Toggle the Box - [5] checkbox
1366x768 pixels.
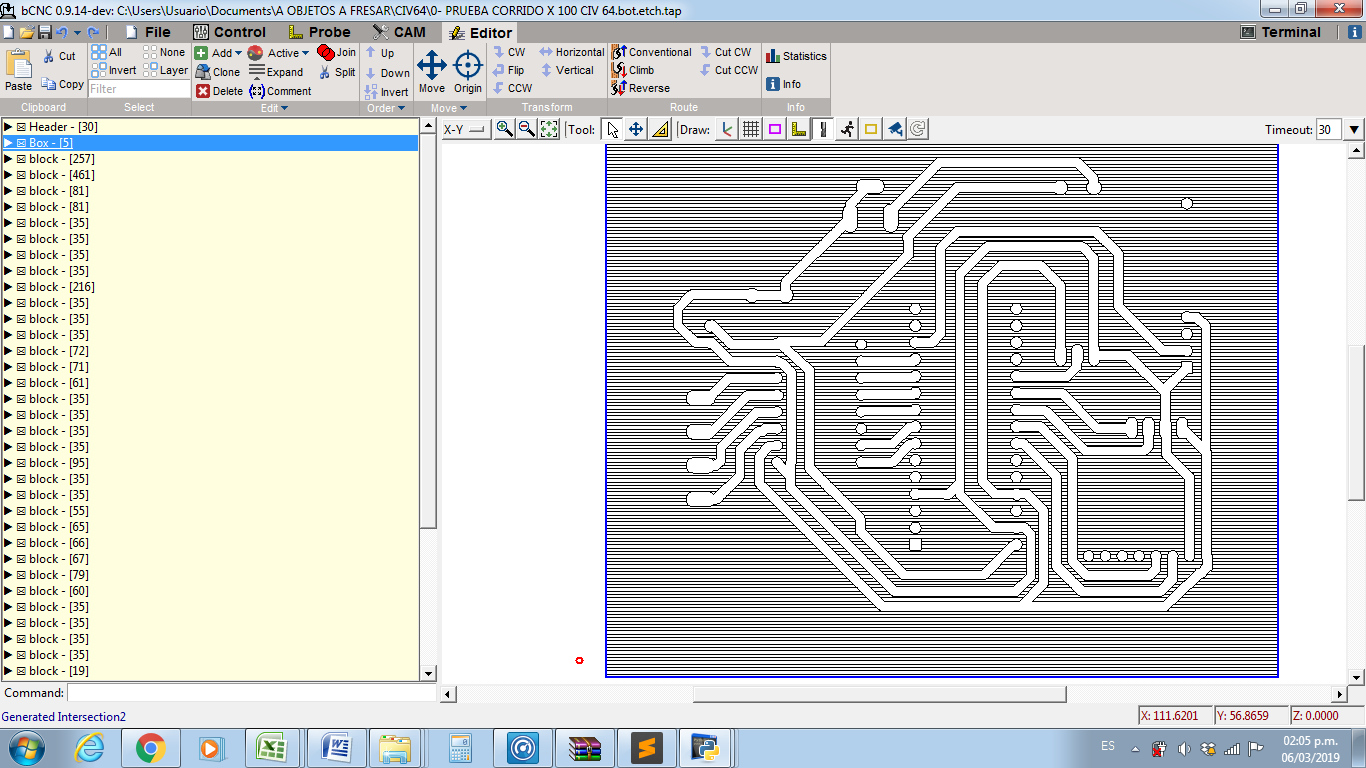pos(22,142)
